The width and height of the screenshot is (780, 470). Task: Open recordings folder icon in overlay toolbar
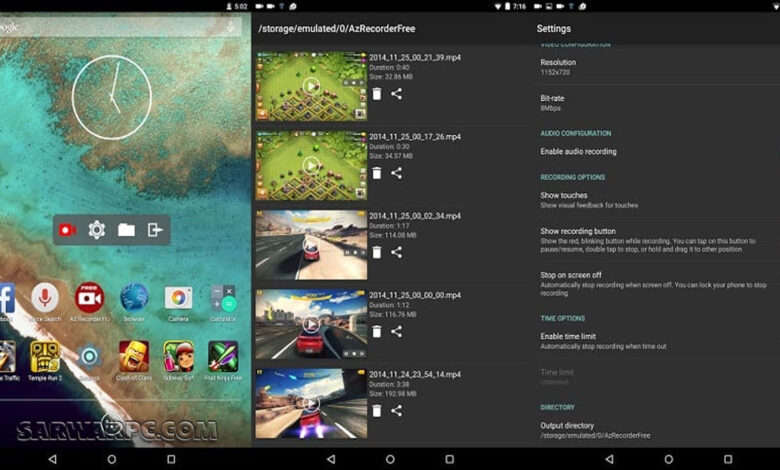click(x=126, y=230)
